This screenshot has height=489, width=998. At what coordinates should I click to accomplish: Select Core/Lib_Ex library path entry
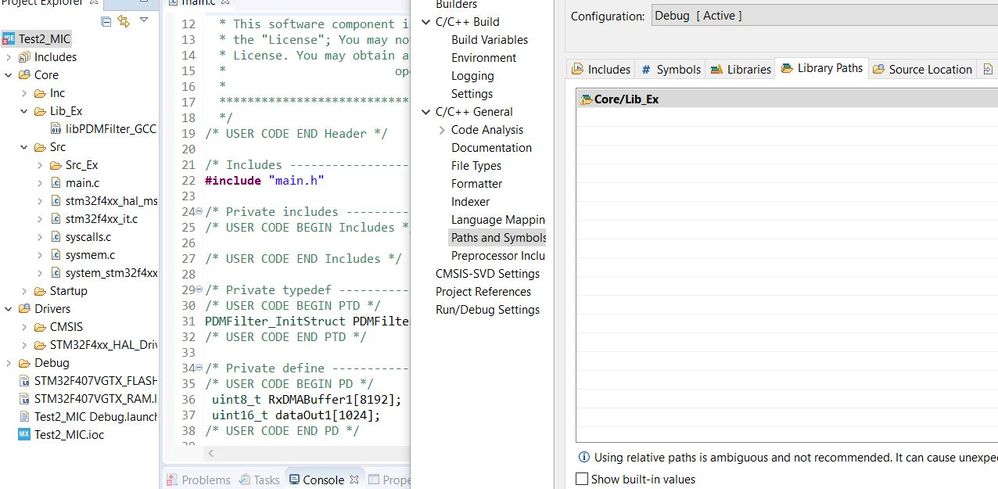click(x=787, y=99)
